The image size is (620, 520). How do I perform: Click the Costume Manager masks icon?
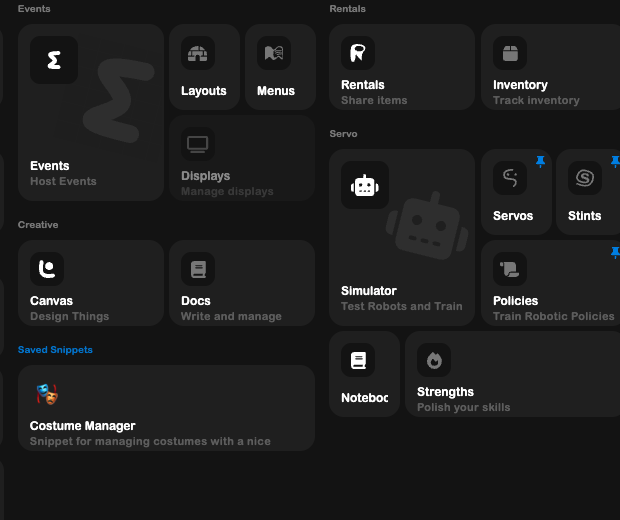click(x=47, y=394)
